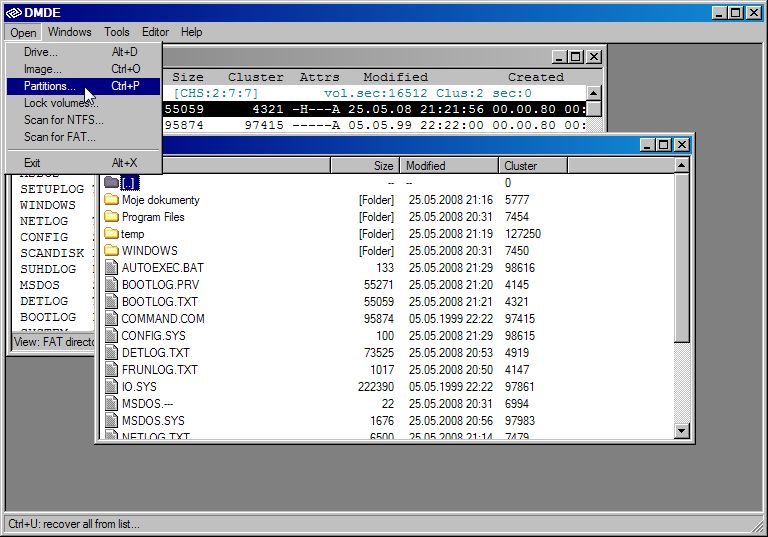Click the BOOTLOG.PRV file icon
Image resolution: width=768 pixels, height=537 pixels.
click(112, 285)
